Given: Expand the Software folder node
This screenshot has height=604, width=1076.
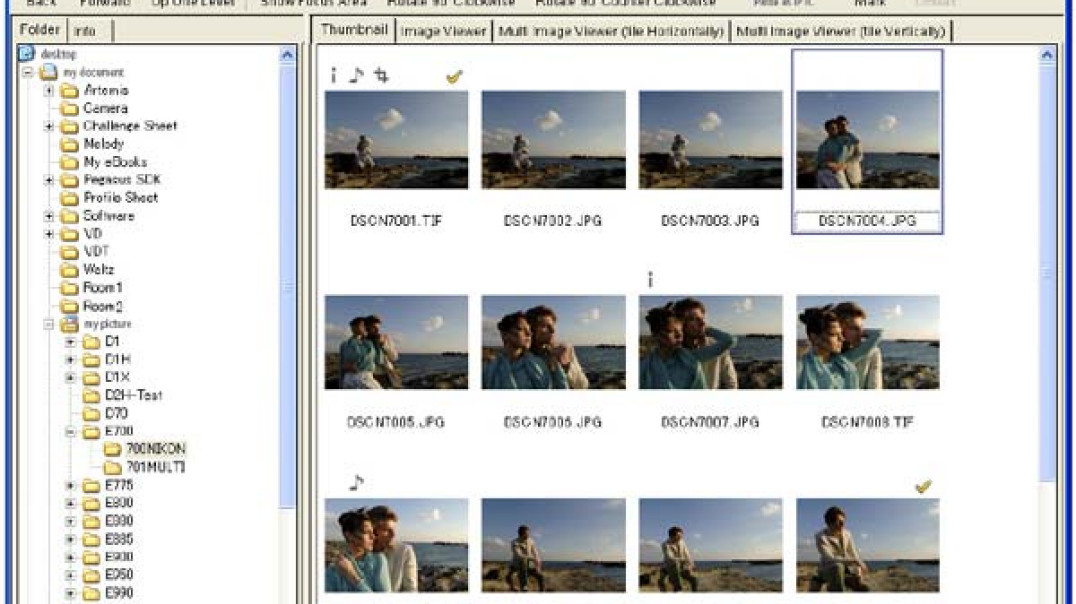Looking at the screenshot, I should coord(49,216).
